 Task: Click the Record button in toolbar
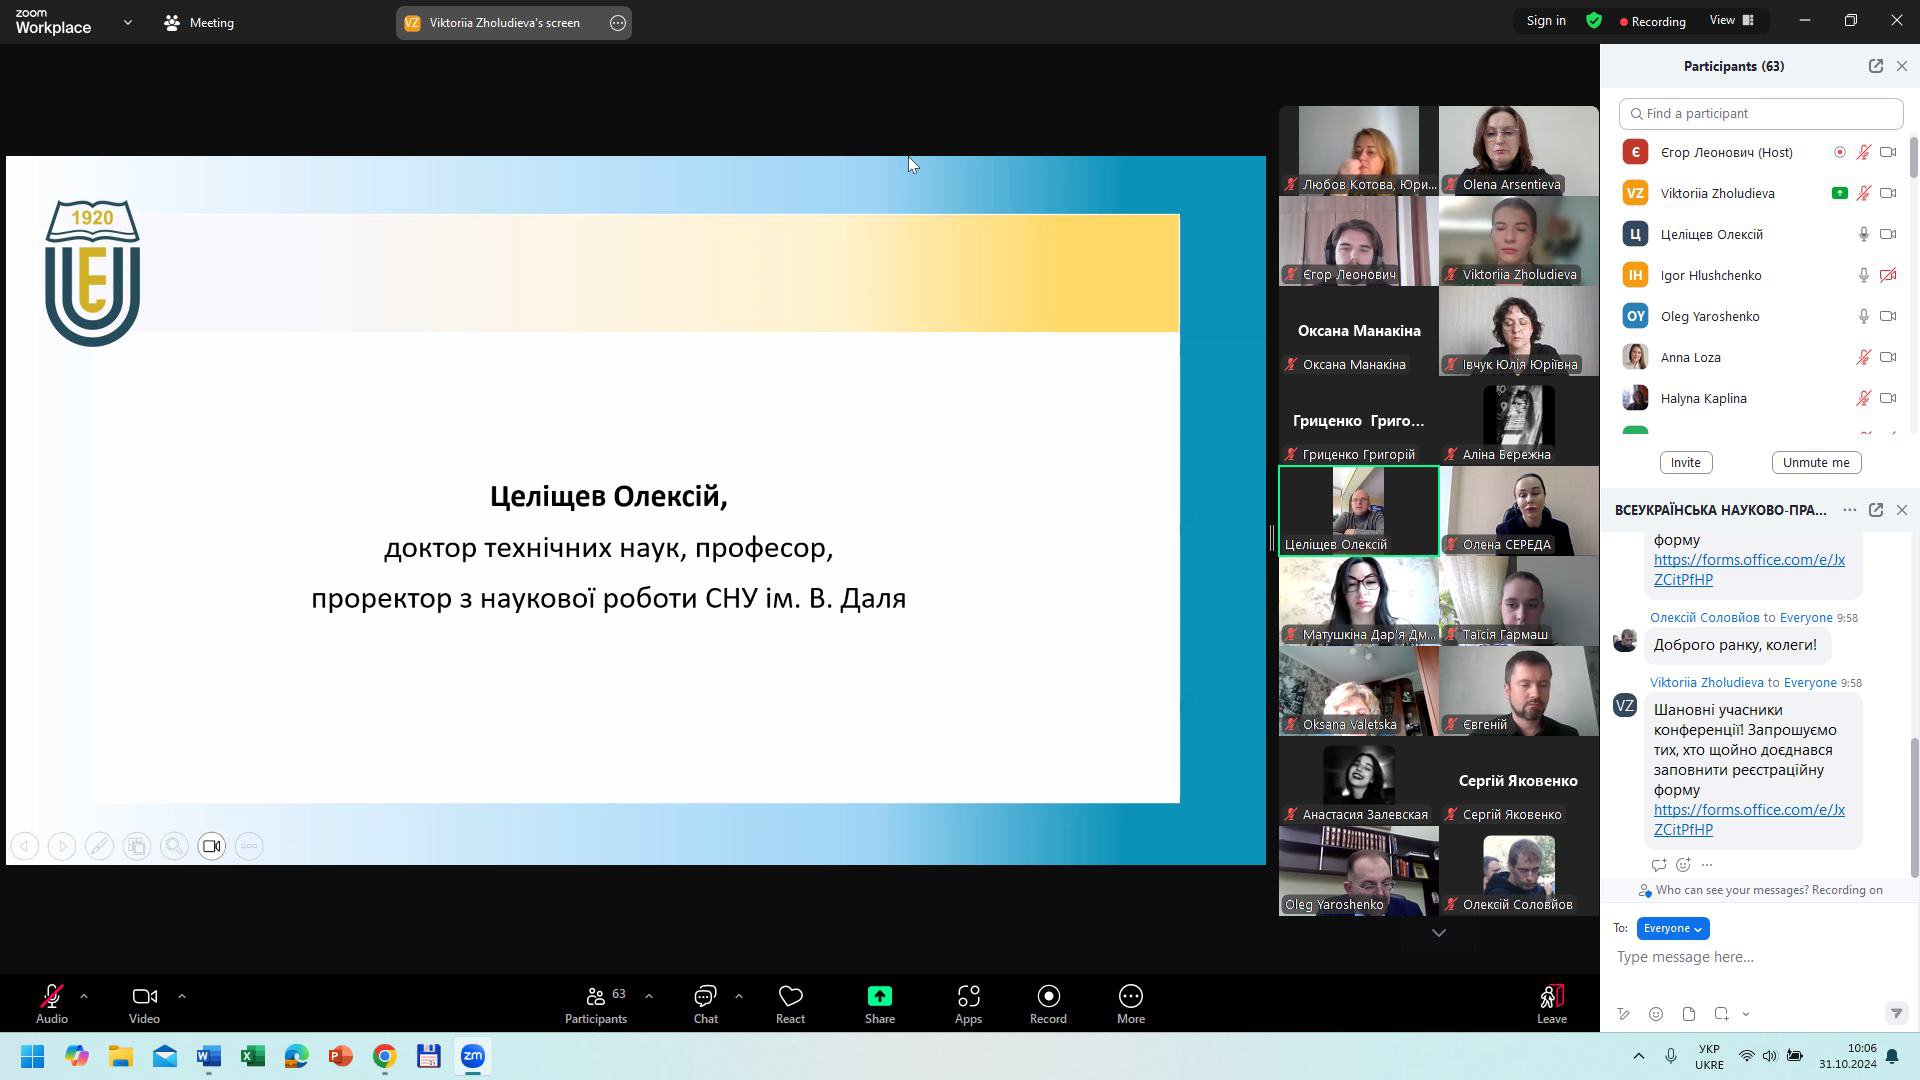(1048, 1004)
